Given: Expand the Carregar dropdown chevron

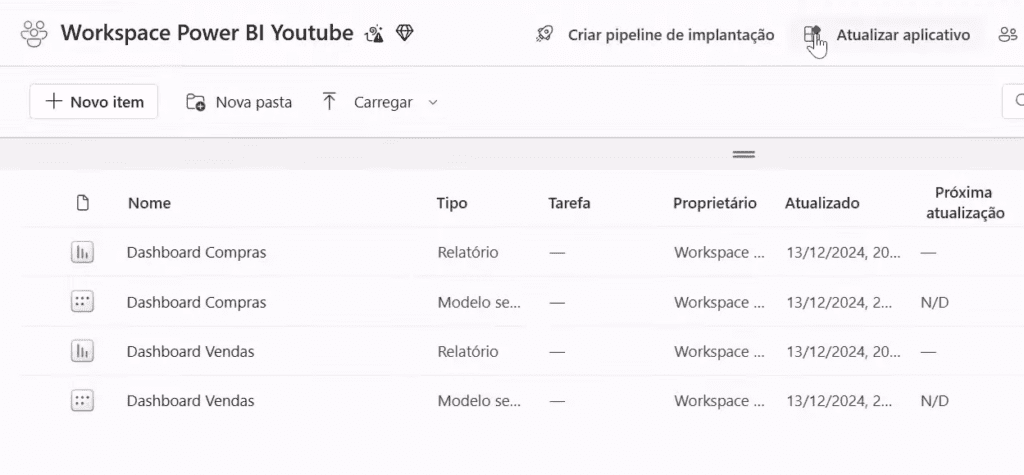Looking at the screenshot, I should point(432,103).
